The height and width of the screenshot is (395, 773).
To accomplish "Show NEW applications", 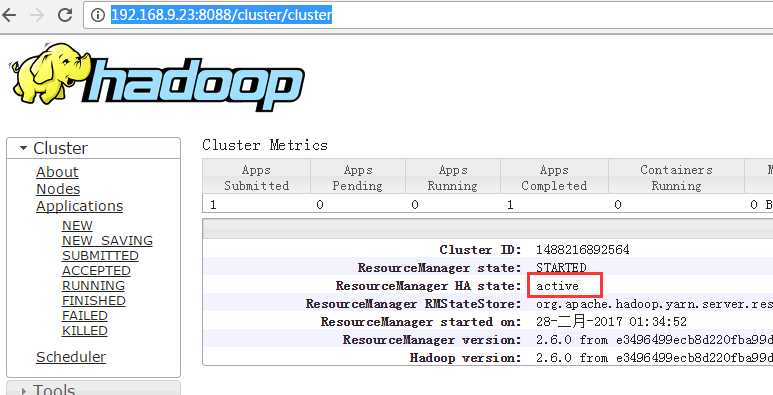I will [x=77, y=225].
